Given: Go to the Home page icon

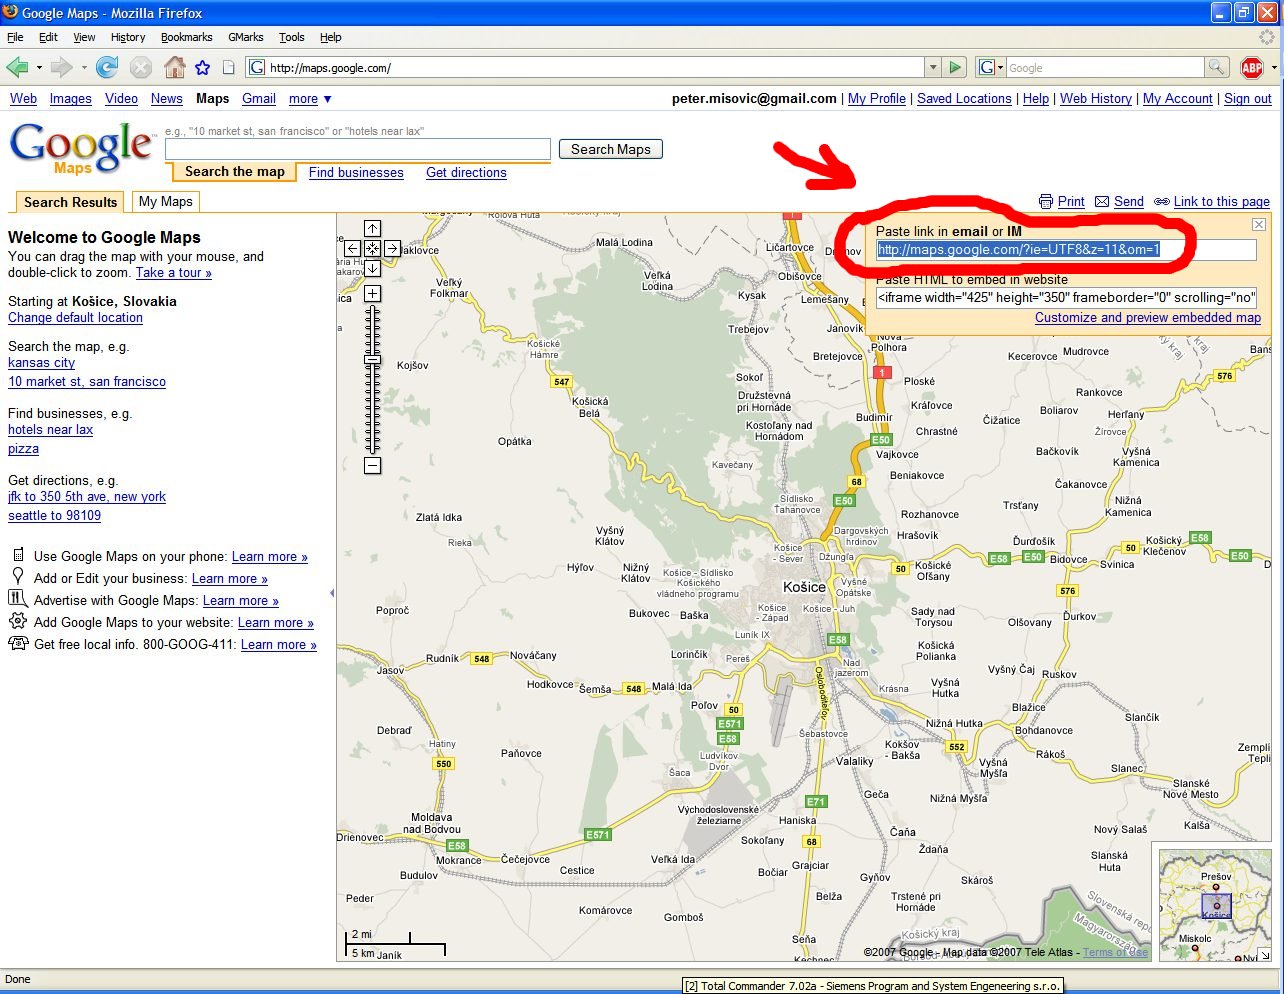Looking at the screenshot, I should [174, 67].
